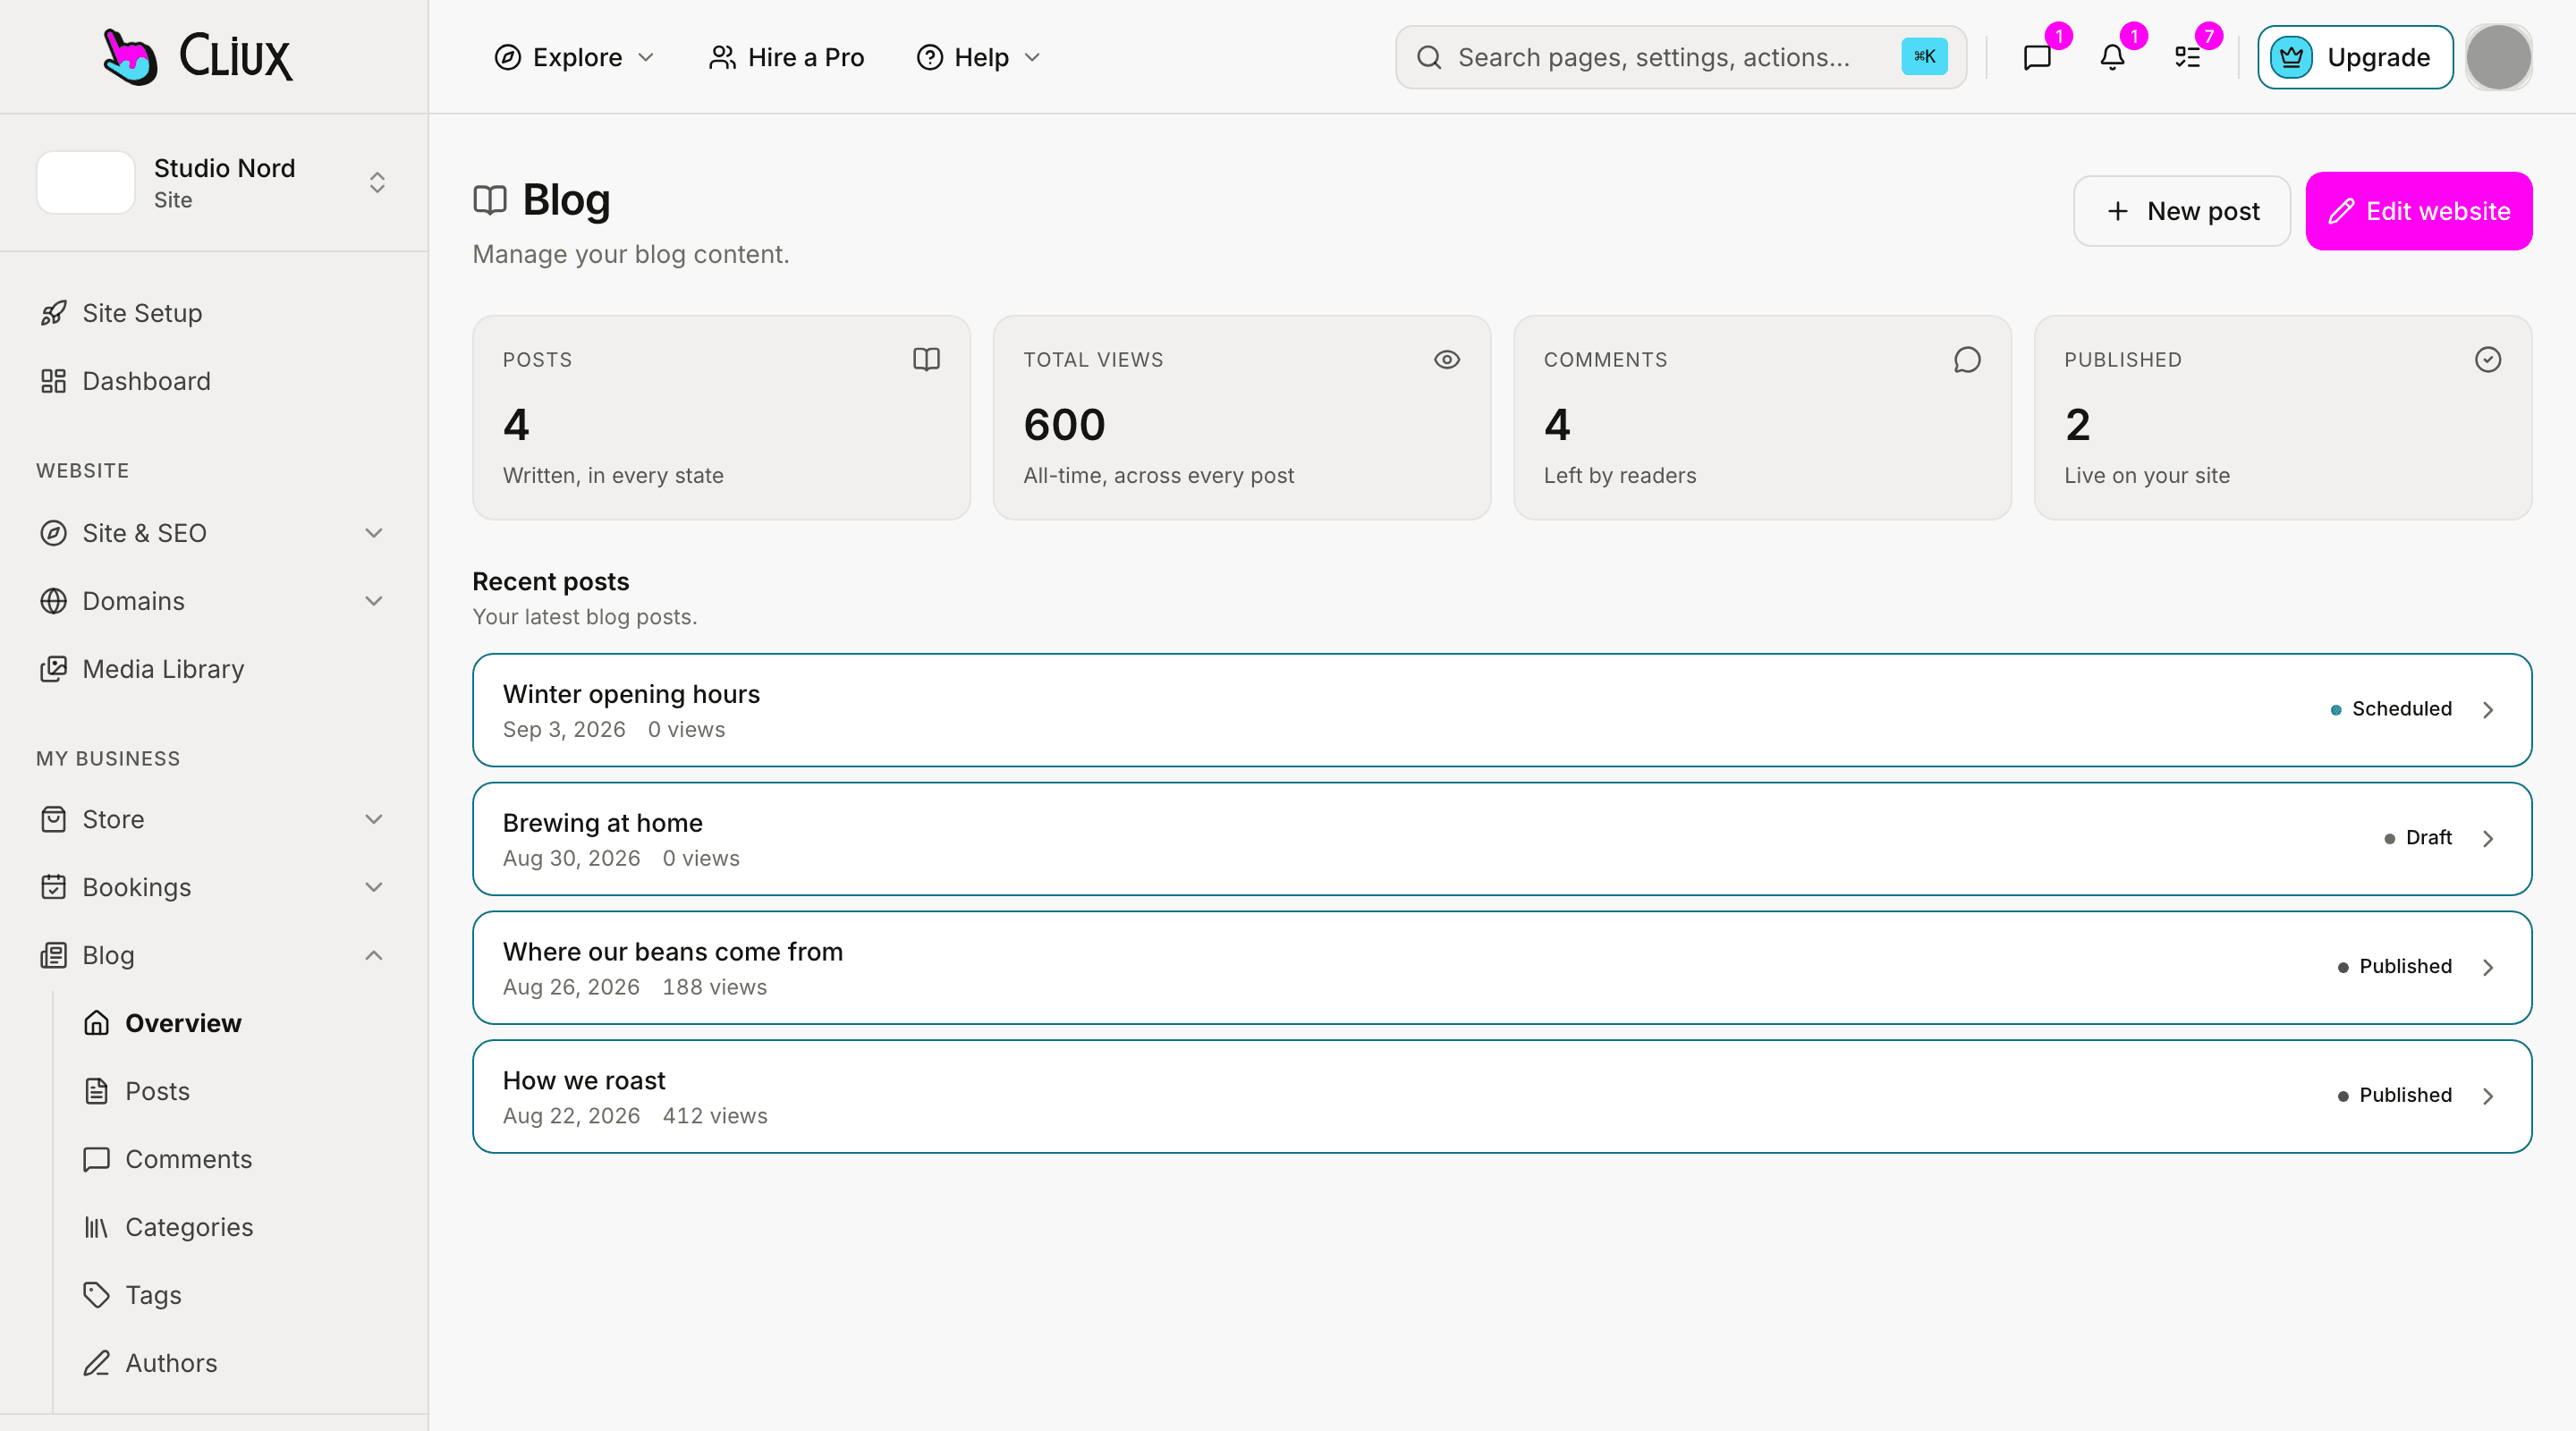Expand the Domains section

(374, 601)
